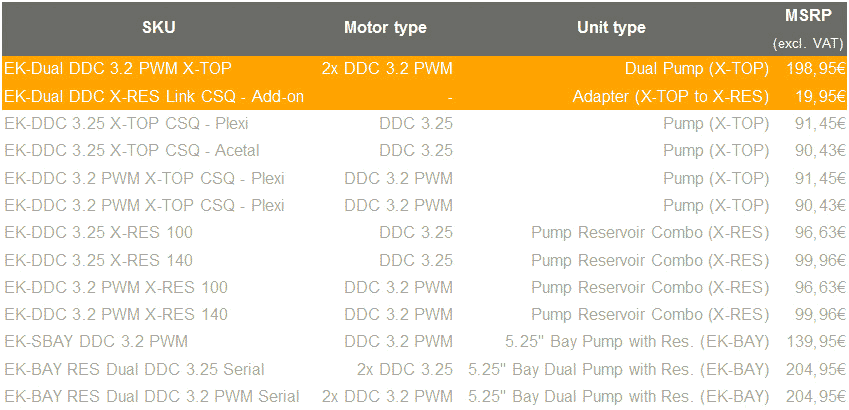Select the Dual Pump (X-TOP) unit type cell
This screenshot has width=849, height=410.
696,69
